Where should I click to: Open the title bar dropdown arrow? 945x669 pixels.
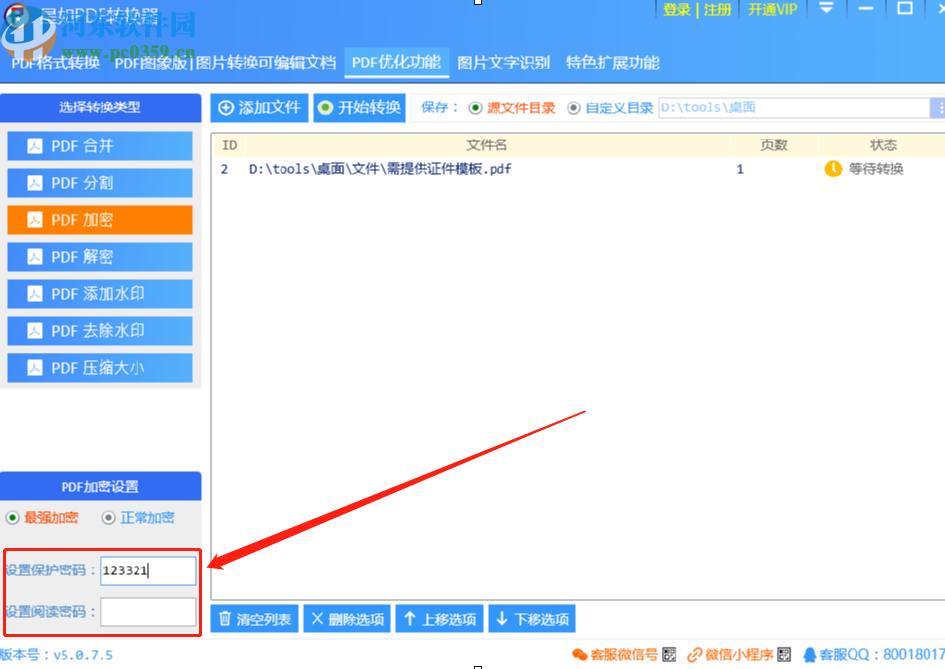[x=826, y=9]
